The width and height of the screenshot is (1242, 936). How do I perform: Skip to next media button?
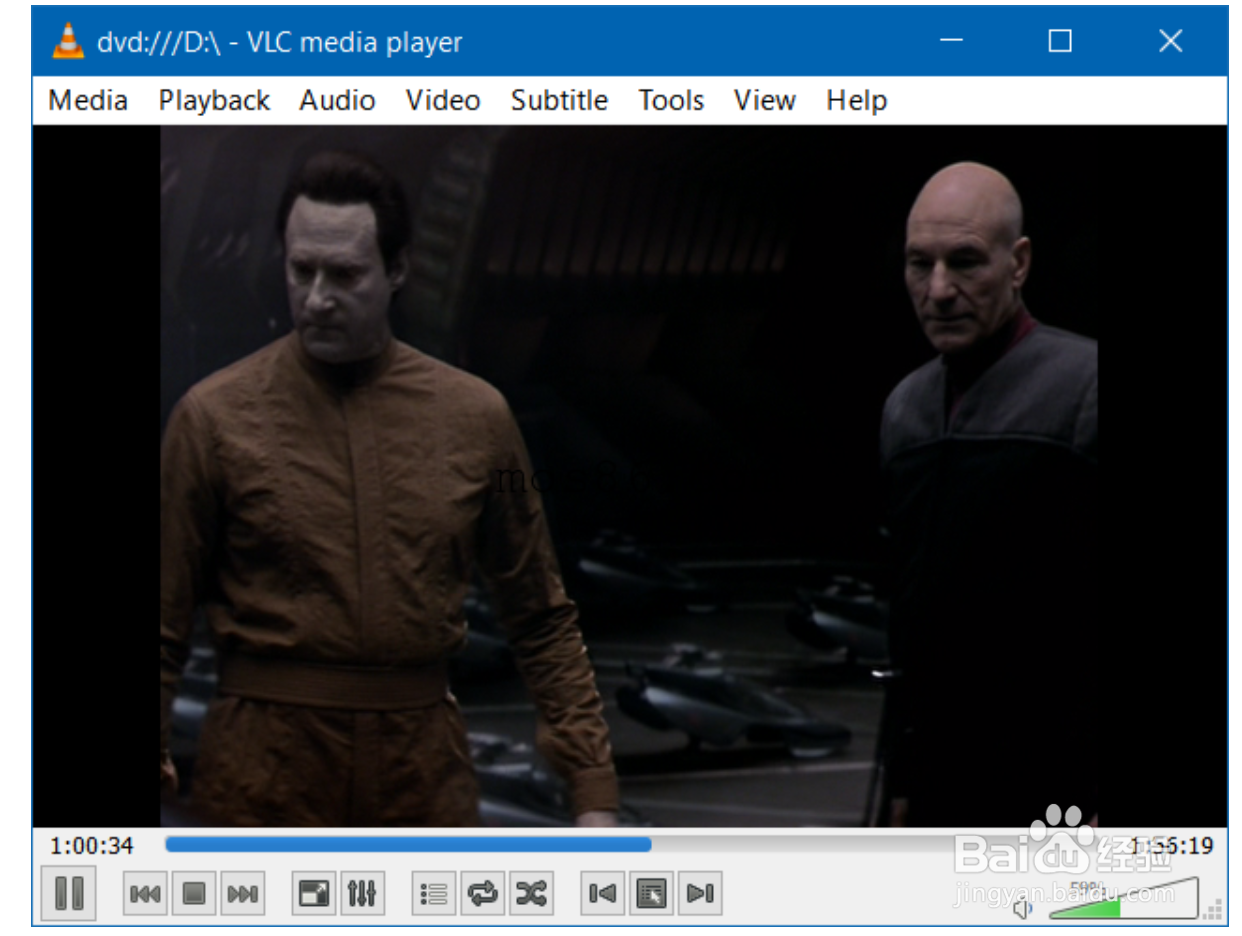click(243, 894)
